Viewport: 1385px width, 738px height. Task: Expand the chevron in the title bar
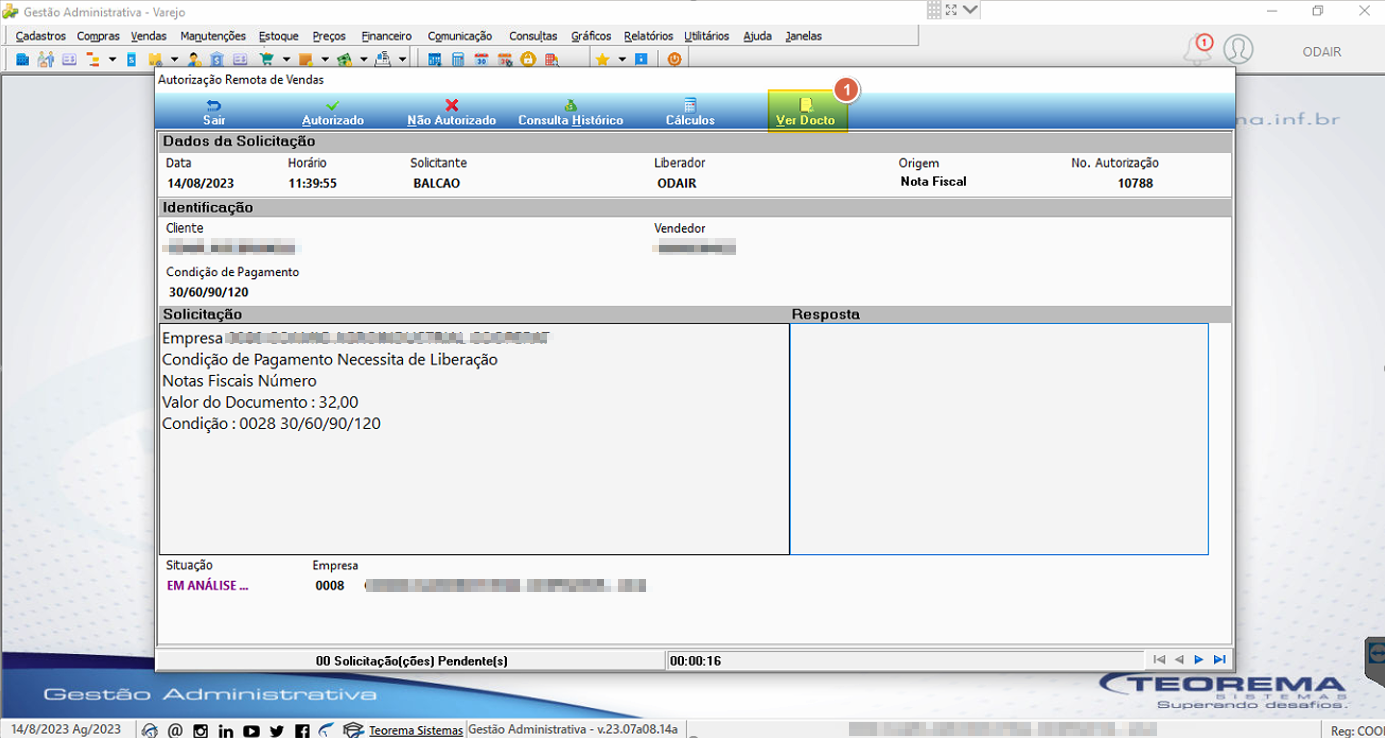pos(970,10)
